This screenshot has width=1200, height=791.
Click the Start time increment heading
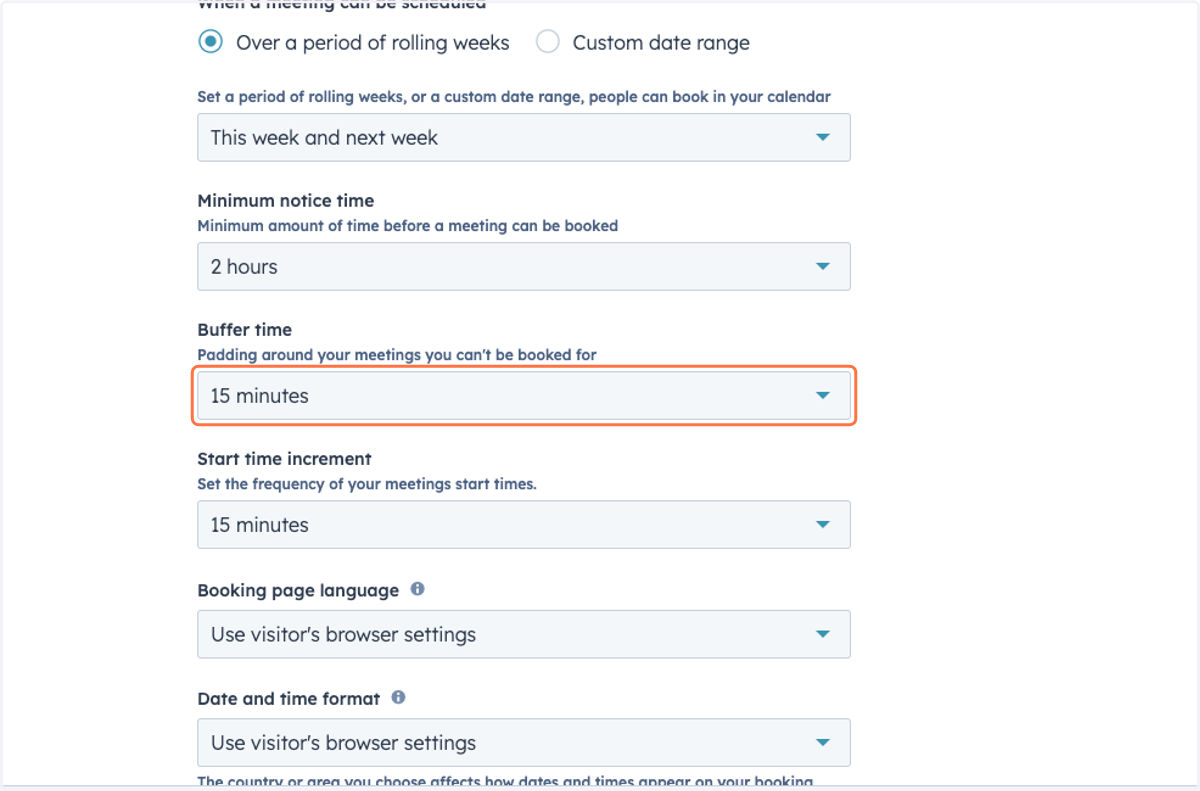284,459
